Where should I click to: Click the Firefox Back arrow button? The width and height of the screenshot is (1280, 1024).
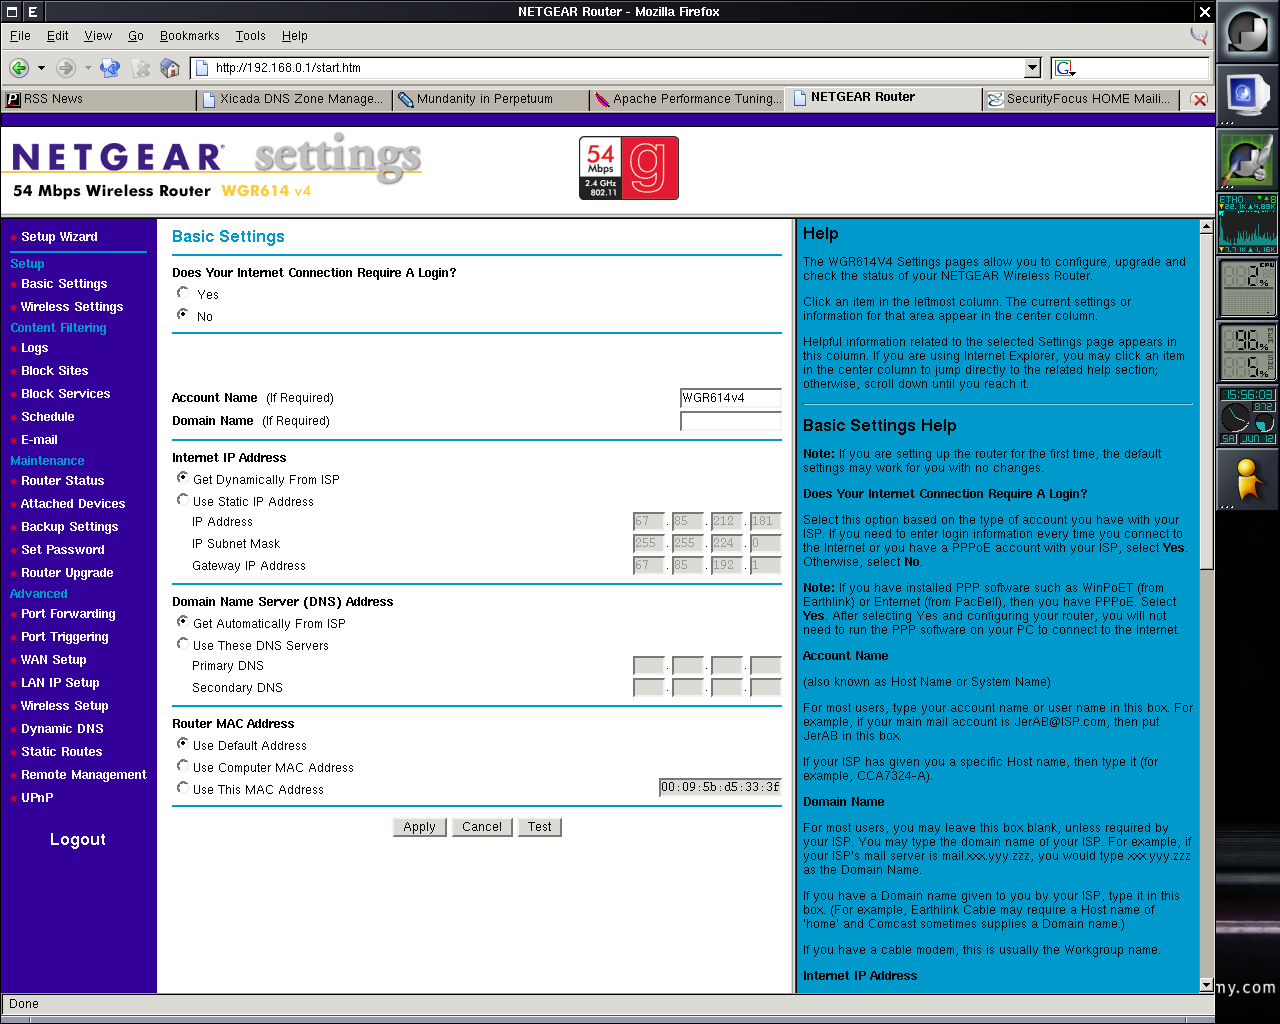[x=19, y=68]
